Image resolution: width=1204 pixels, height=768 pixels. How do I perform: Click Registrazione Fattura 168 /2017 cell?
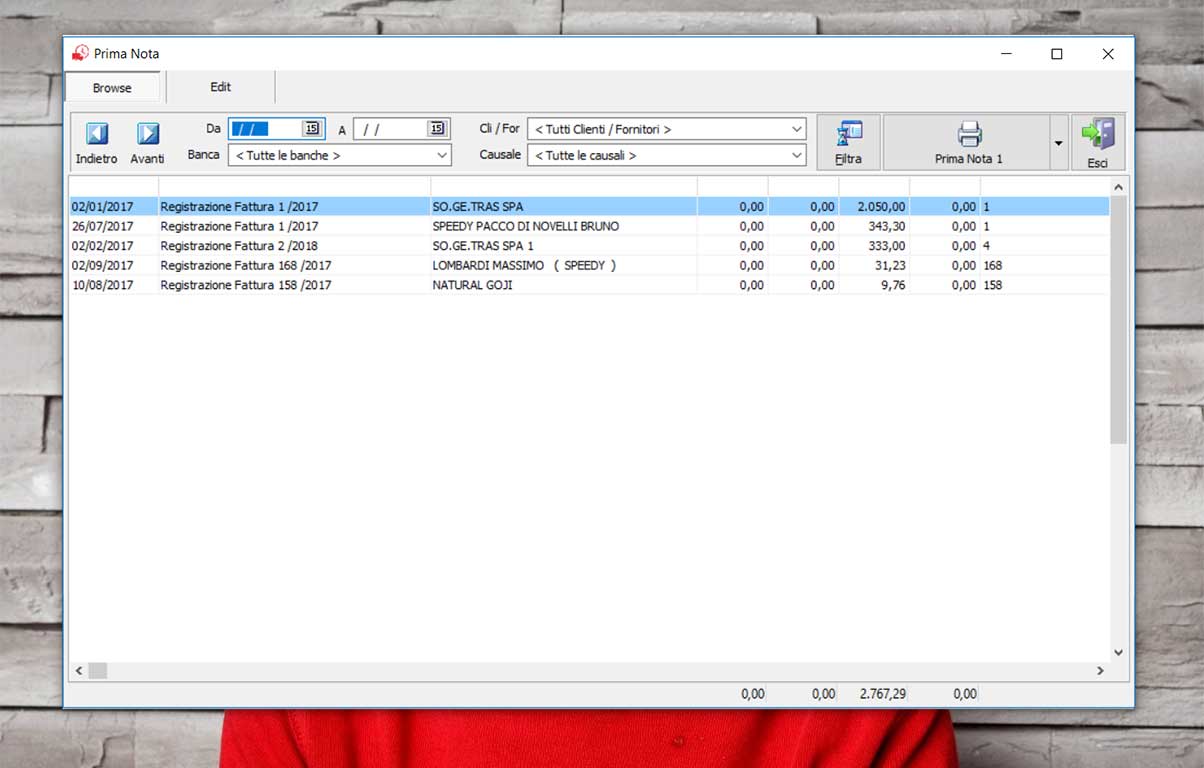(294, 265)
